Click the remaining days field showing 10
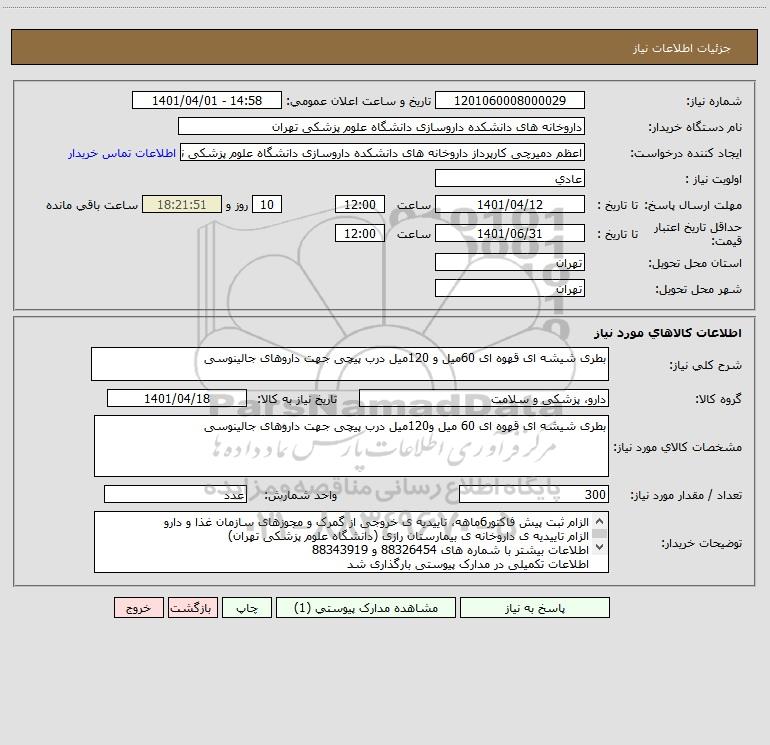The width and height of the screenshot is (770, 745). (267, 204)
